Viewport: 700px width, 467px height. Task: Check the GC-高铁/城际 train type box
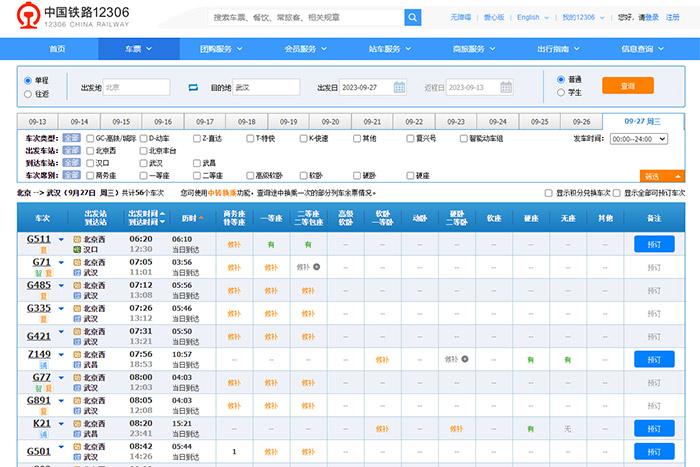pyautogui.click(x=91, y=138)
